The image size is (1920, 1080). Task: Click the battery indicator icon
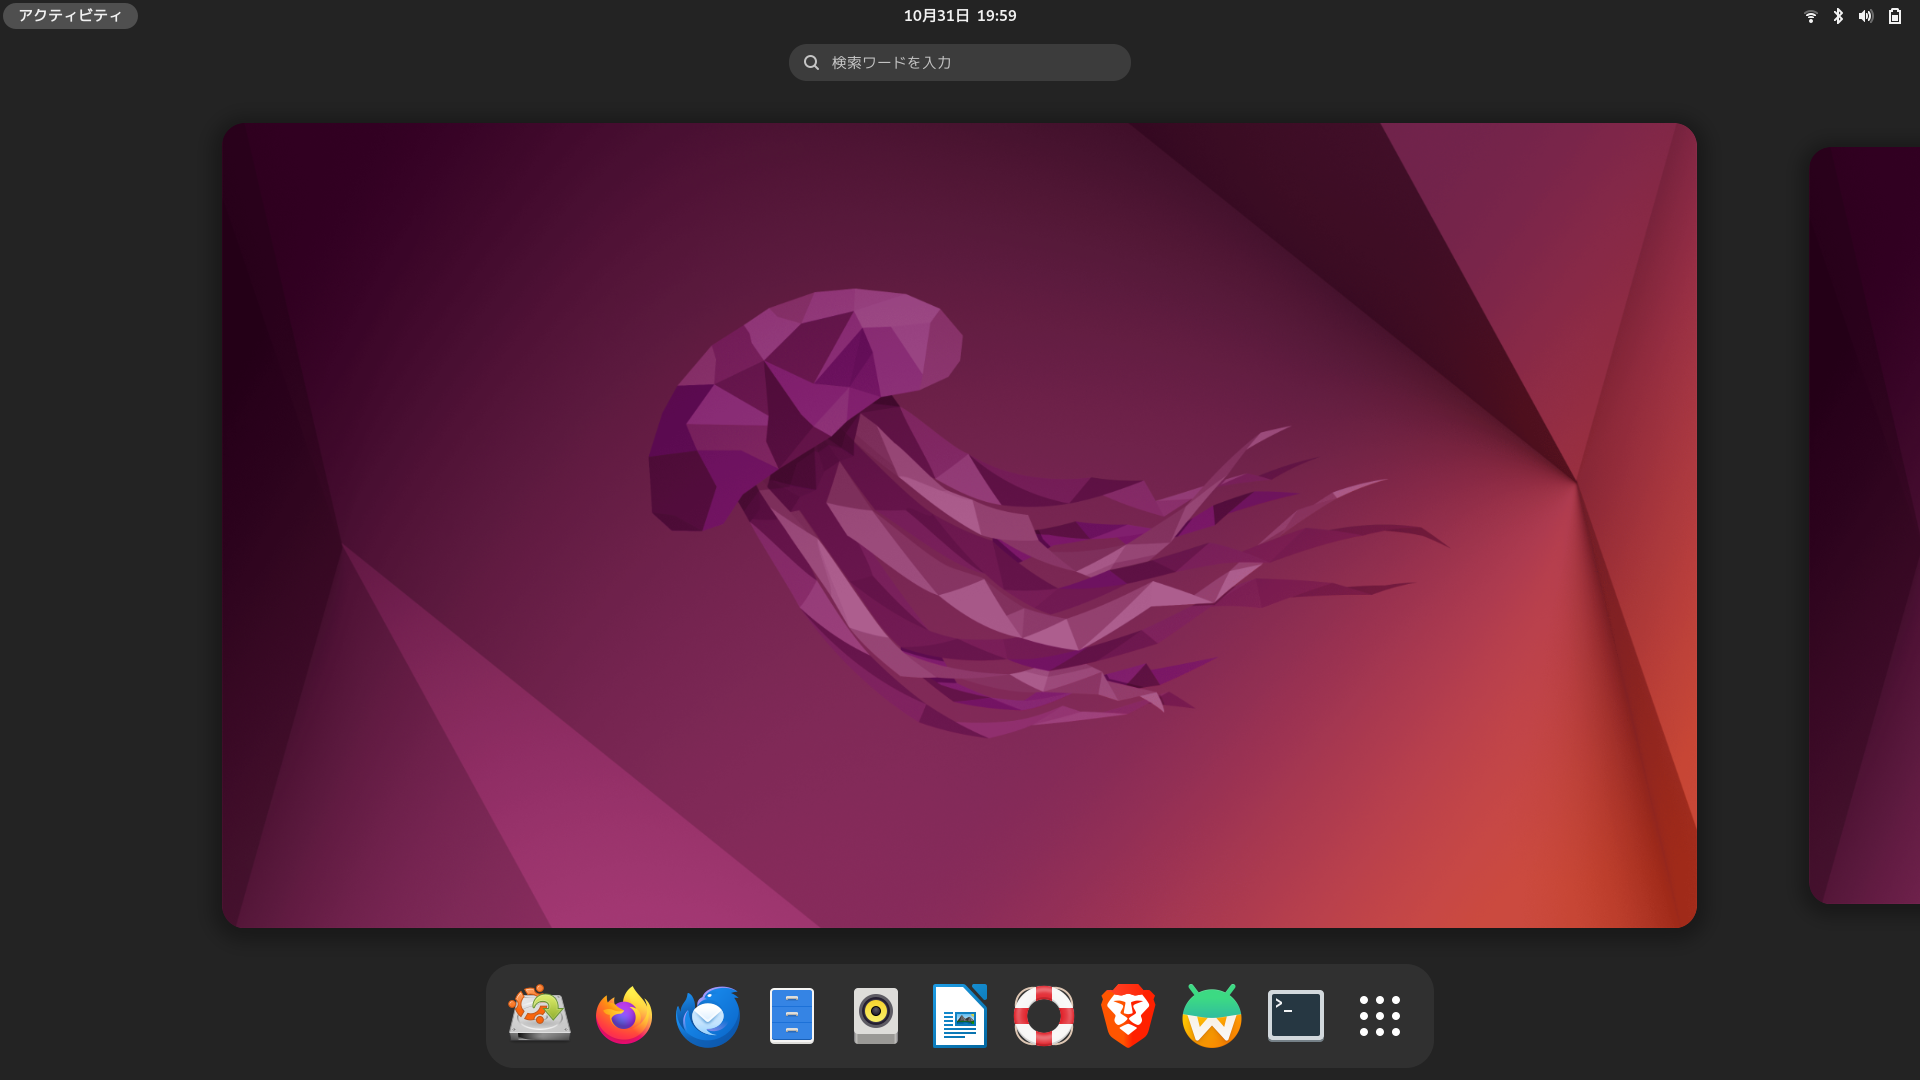[x=1895, y=16]
